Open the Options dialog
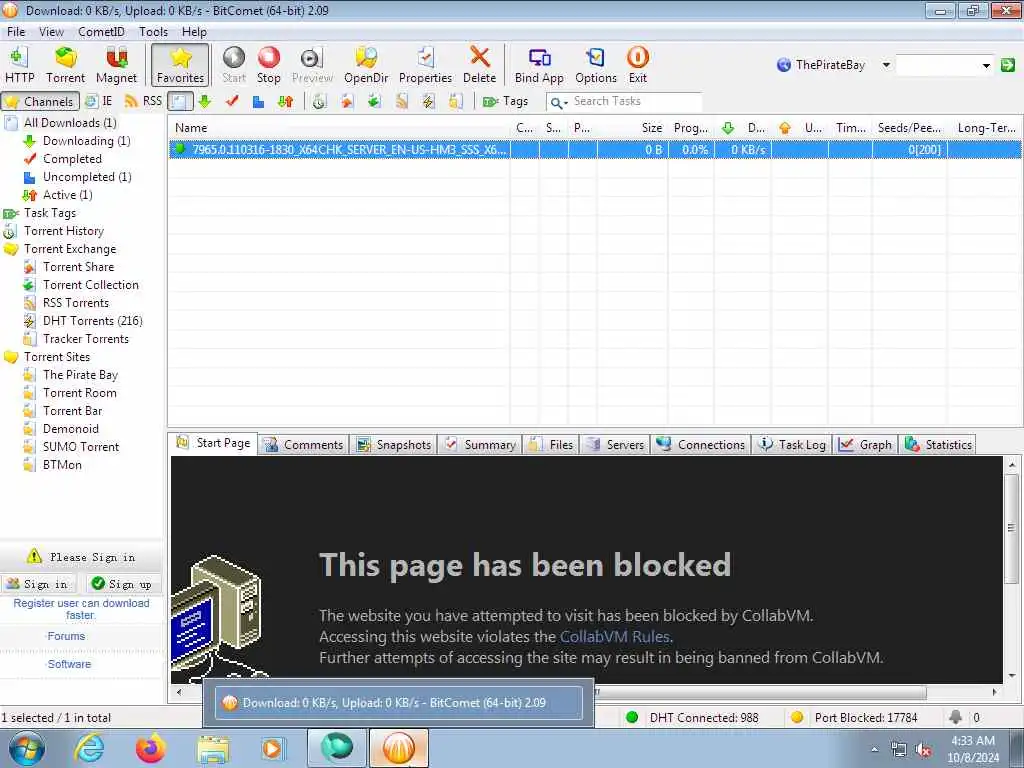 (x=596, y=65)
